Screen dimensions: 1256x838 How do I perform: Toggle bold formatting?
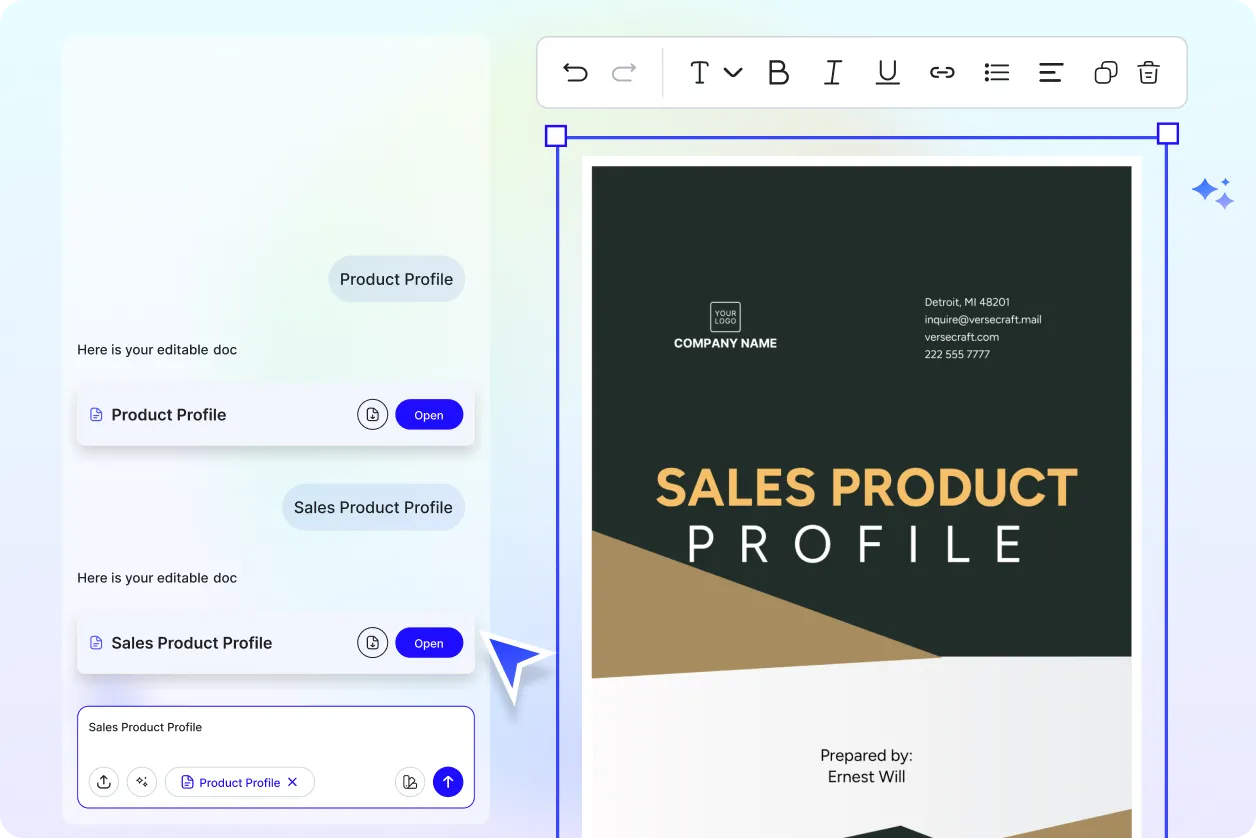point(778,72)
